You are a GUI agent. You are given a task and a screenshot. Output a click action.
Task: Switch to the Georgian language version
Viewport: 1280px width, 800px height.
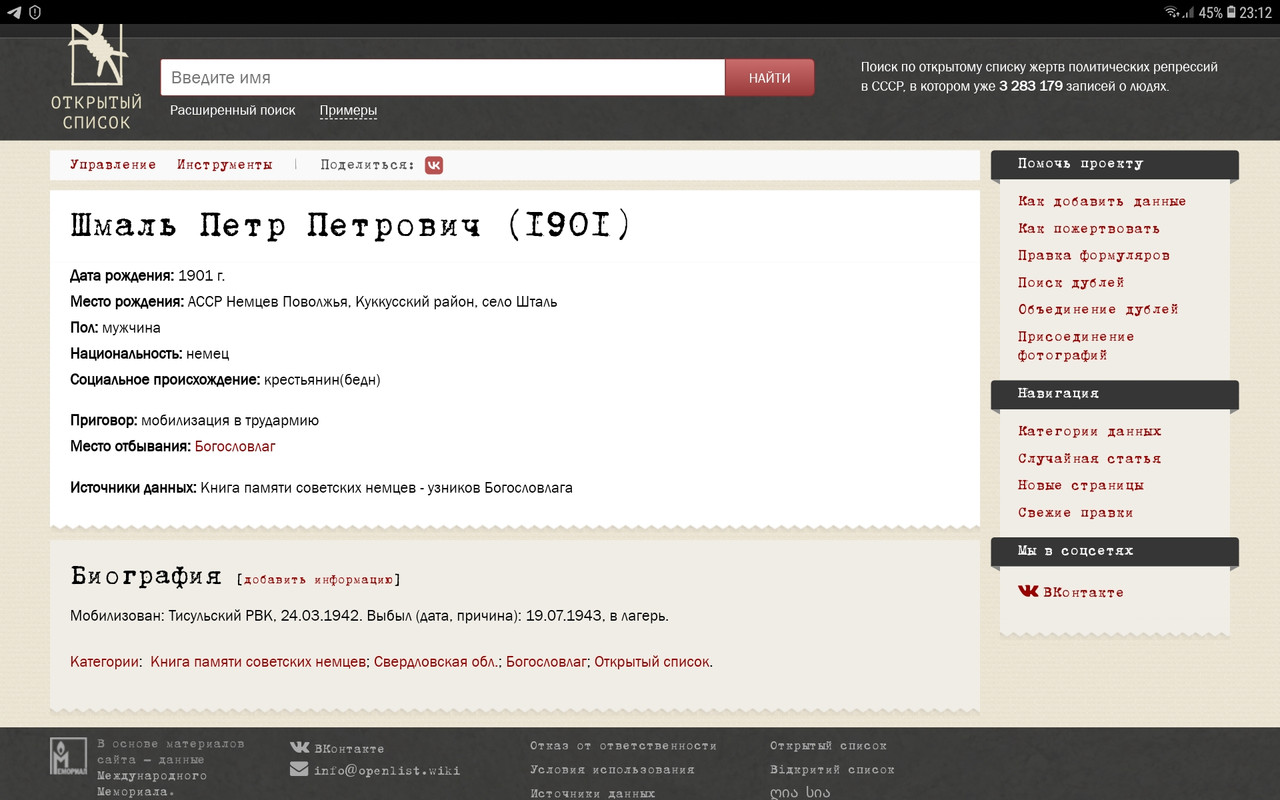click(800, 793)
